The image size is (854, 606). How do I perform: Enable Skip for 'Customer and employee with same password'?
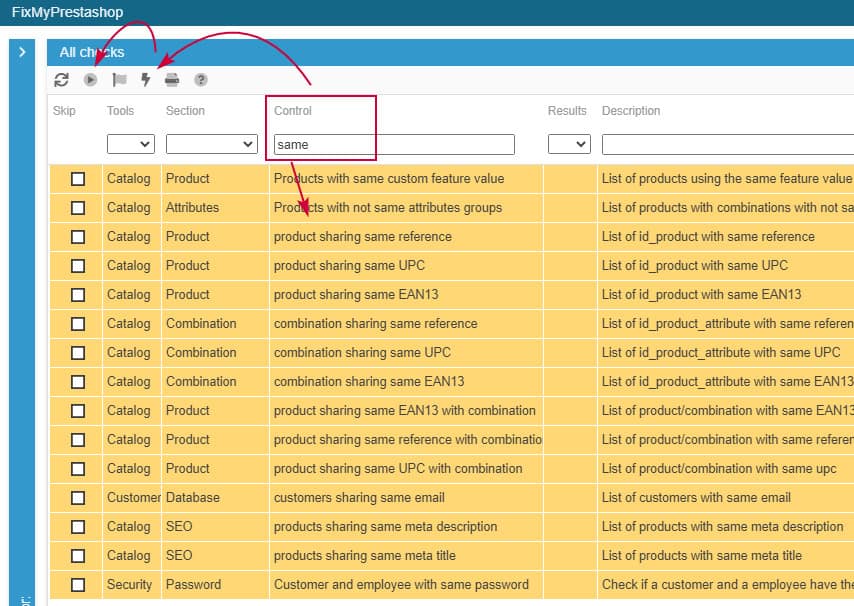coord(78,585)
